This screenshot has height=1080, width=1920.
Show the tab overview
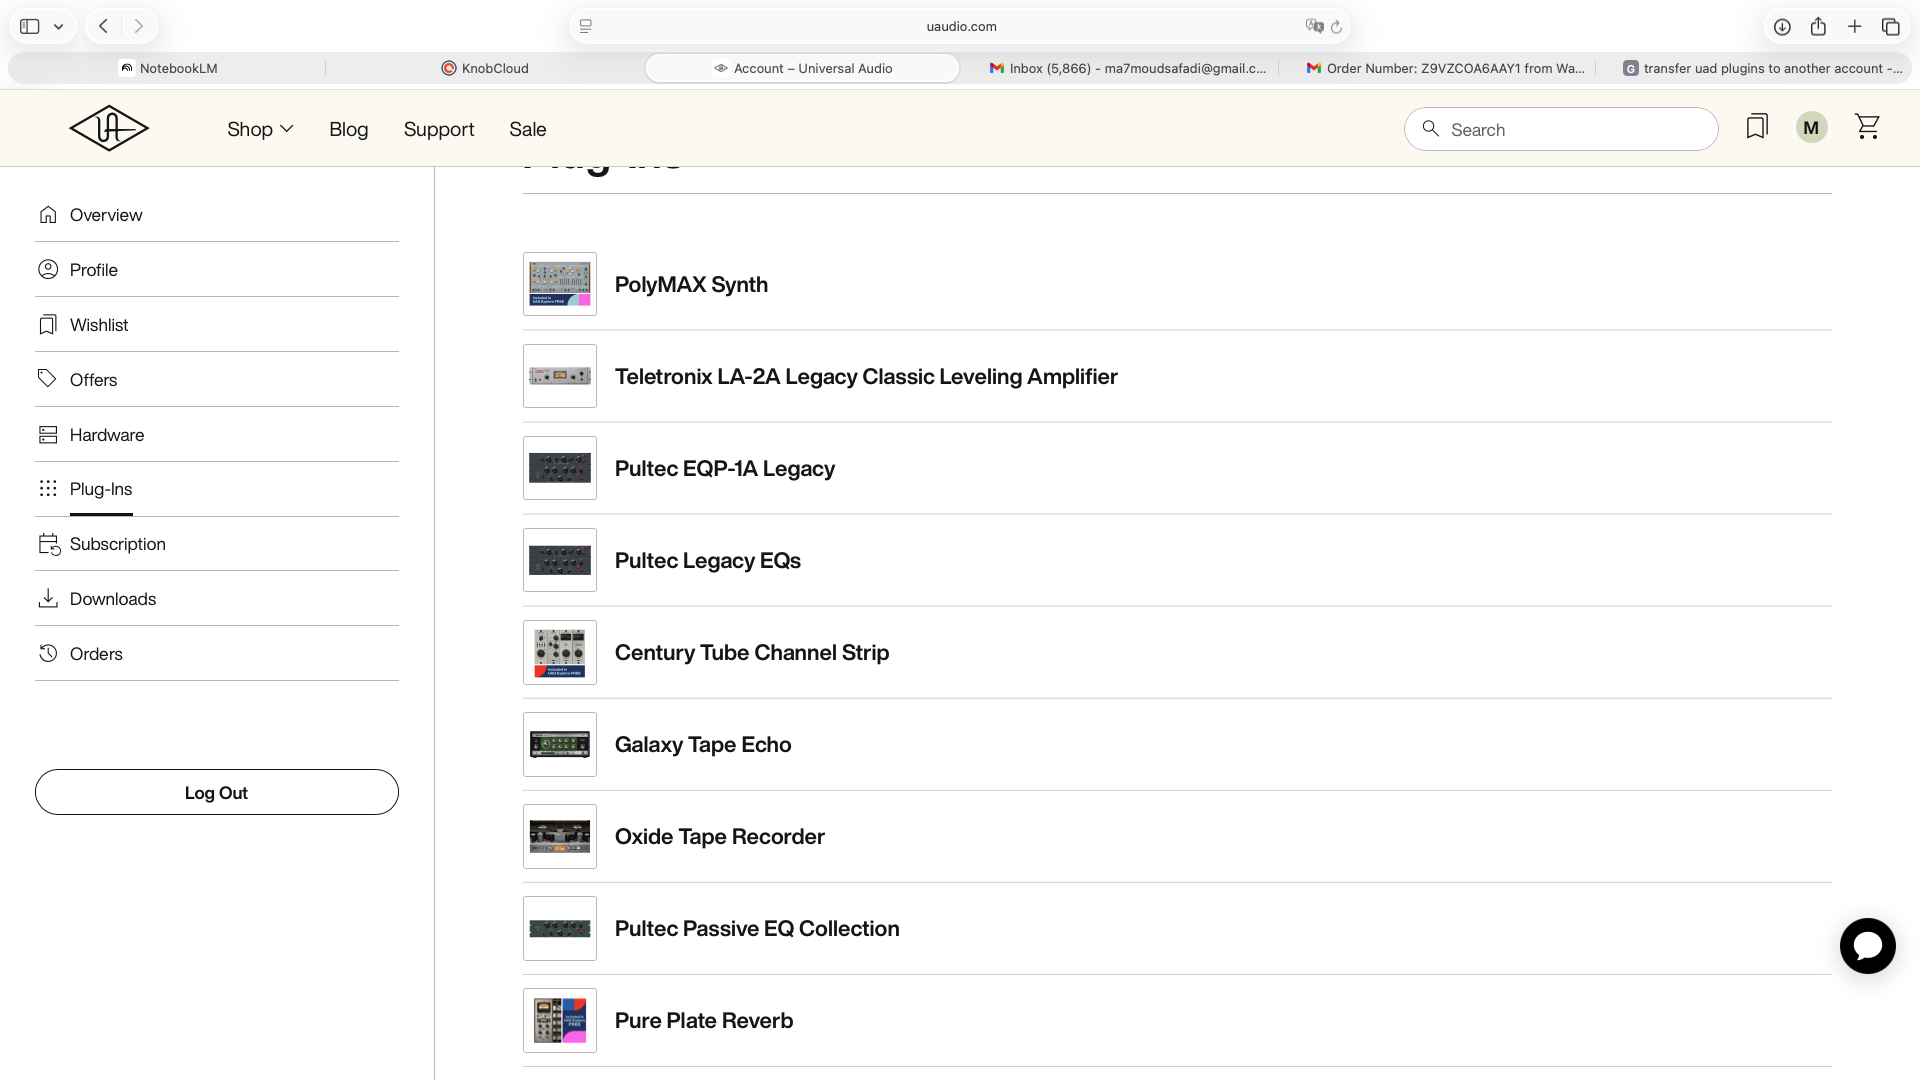tap(1890, 27)
